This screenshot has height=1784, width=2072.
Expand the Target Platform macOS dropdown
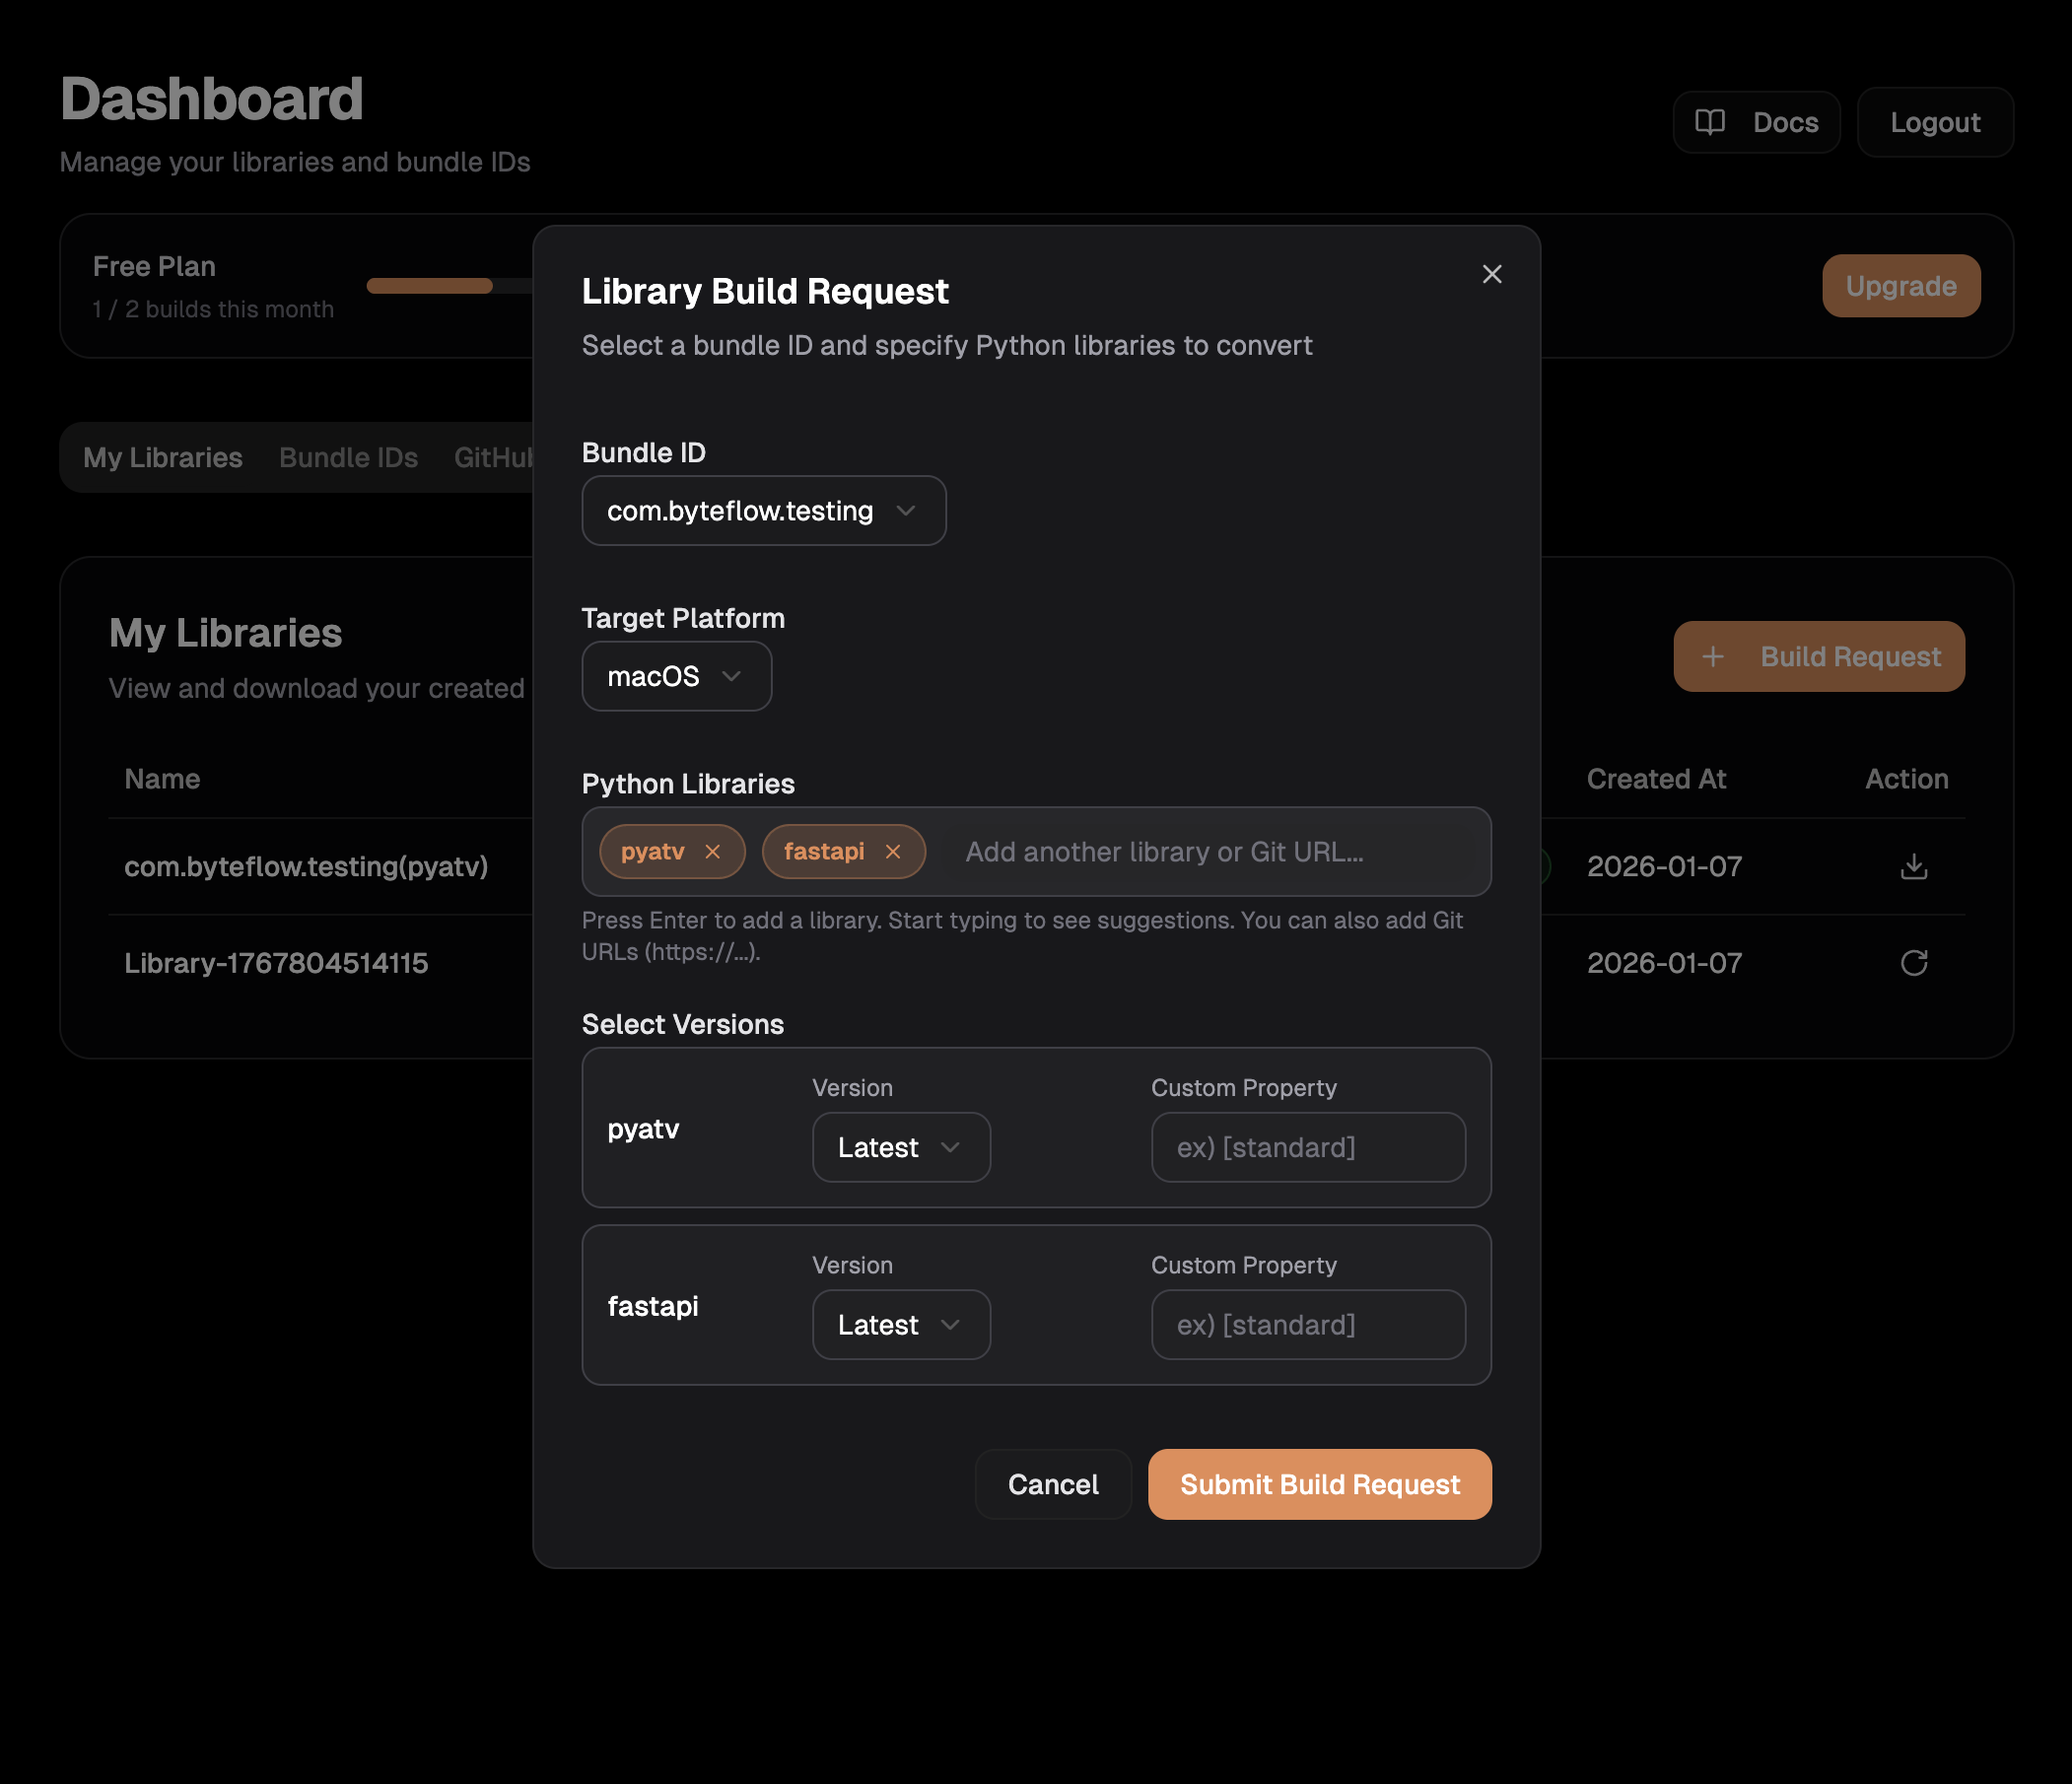point(676,677)
